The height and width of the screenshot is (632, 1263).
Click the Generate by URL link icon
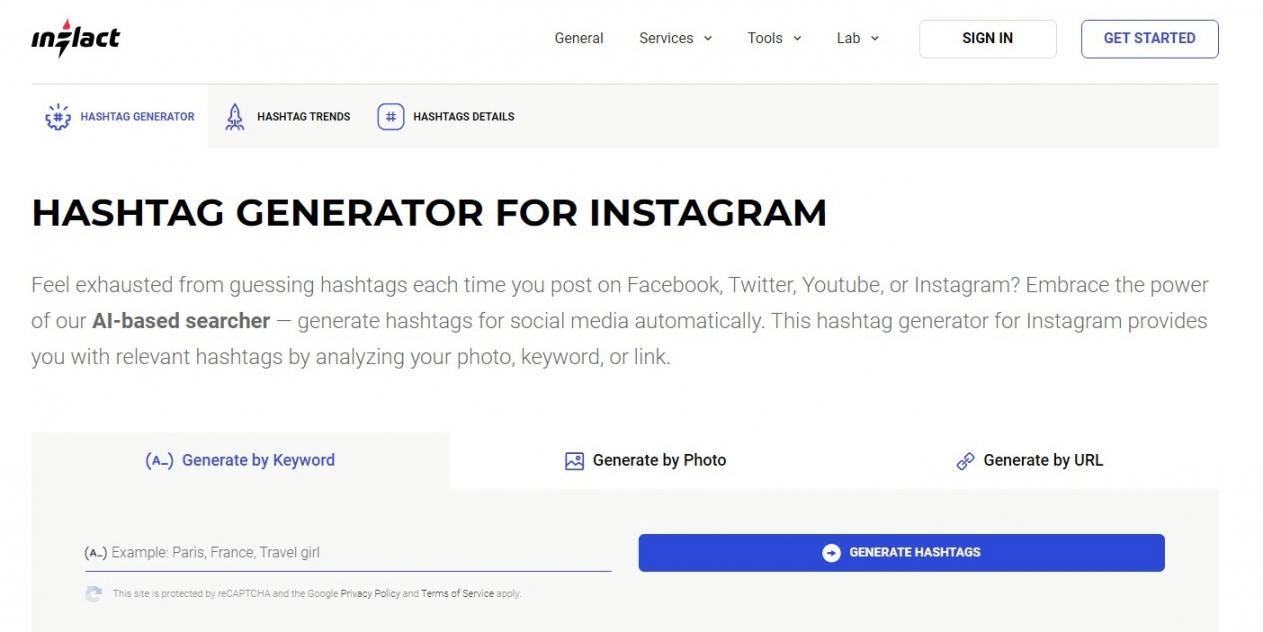pyautogui.click(x=965, y=461)
